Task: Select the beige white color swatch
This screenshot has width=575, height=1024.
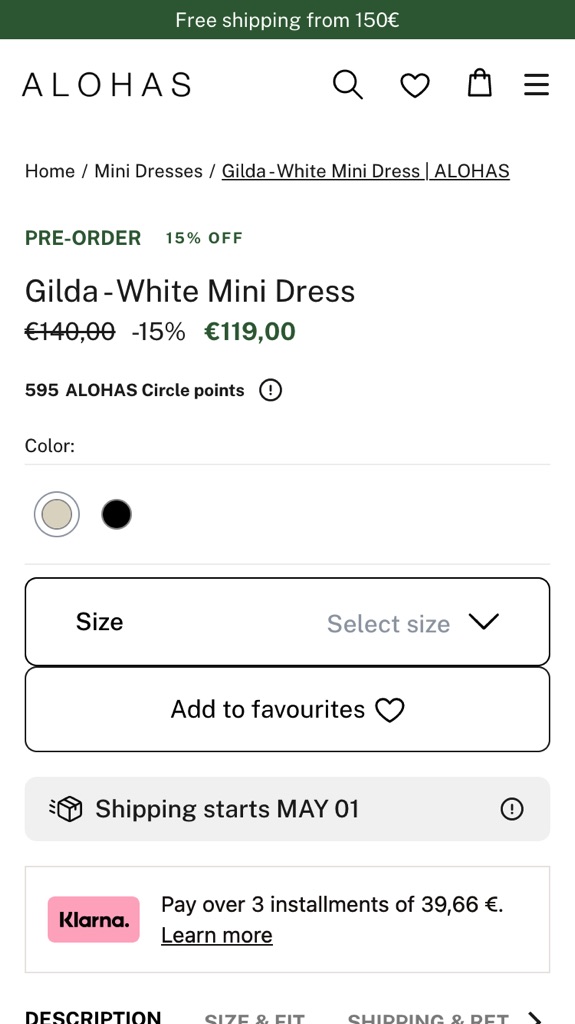Action: 57,515
